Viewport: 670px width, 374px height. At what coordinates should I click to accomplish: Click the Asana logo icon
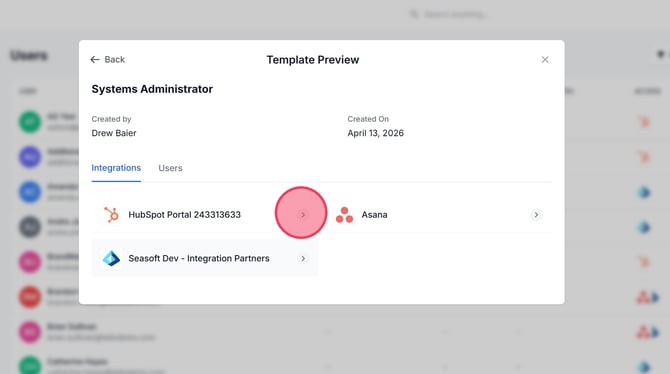[x=344, y=215]
